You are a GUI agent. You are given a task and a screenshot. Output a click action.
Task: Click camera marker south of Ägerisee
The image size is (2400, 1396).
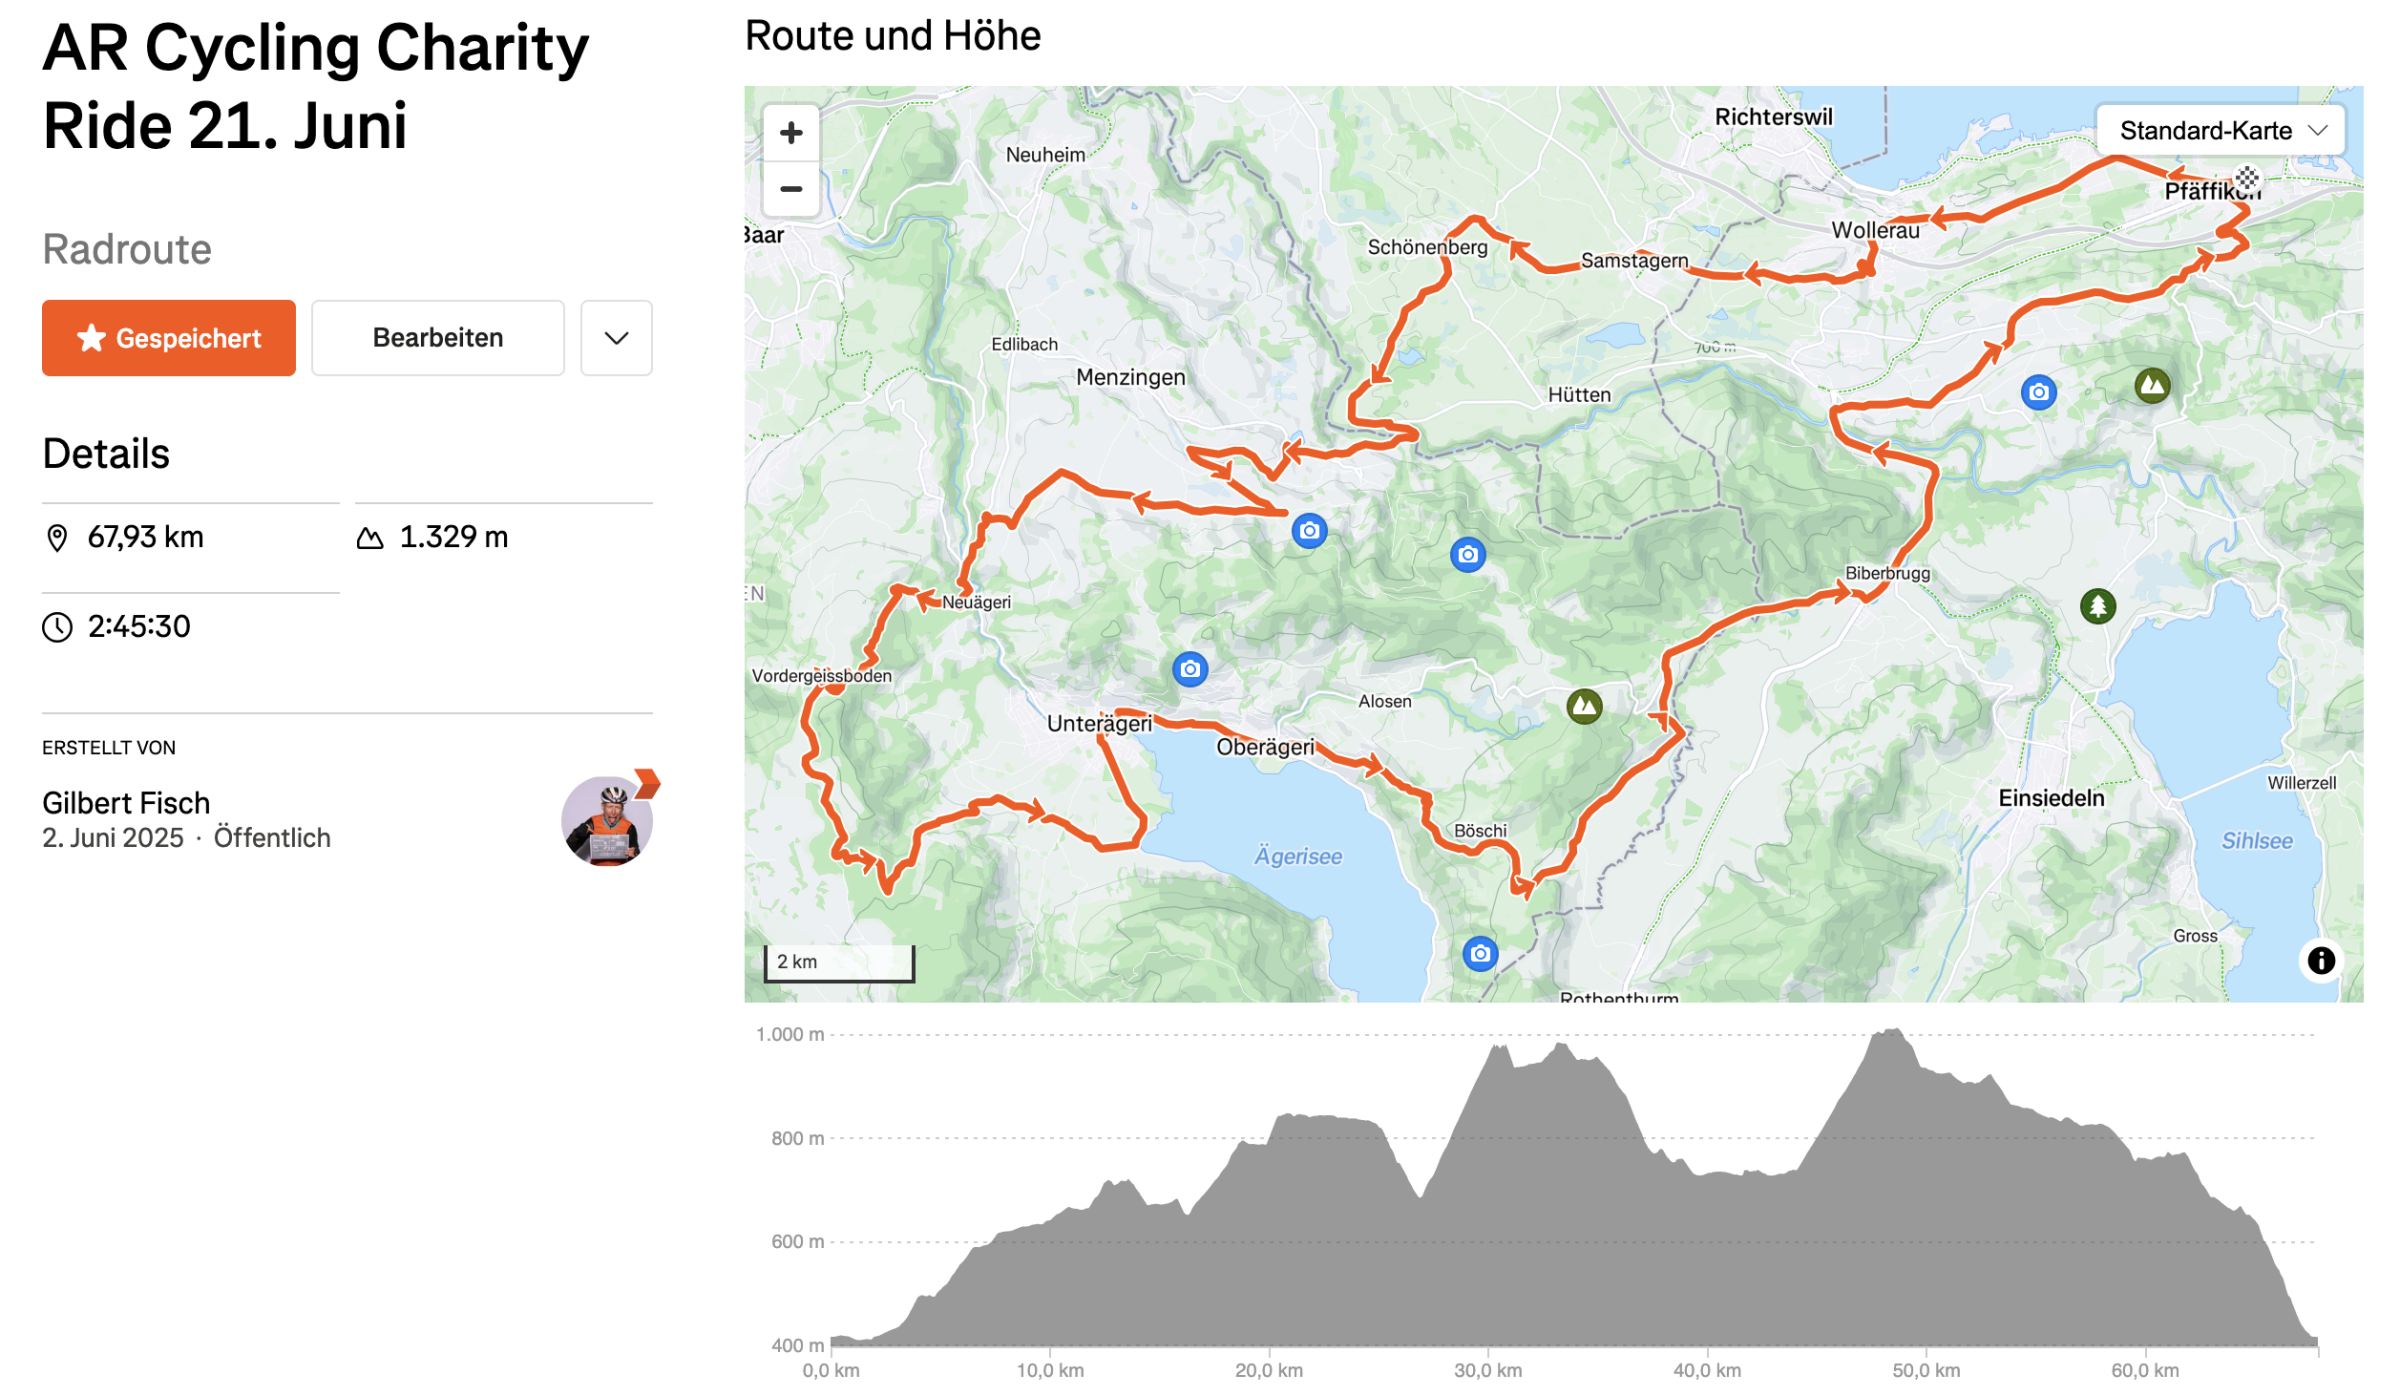click(x=1480, y=954)
